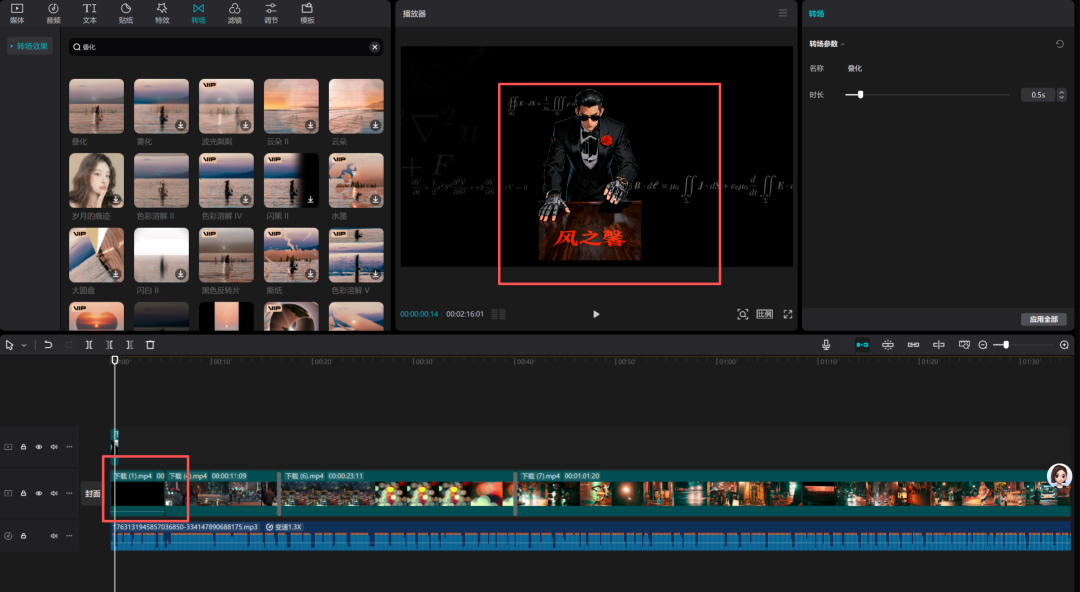Image resolution: width=1080 pixels, height=592 pixels.
Task: Open the 滤镜 filters panel
Action: pos(234,12)
